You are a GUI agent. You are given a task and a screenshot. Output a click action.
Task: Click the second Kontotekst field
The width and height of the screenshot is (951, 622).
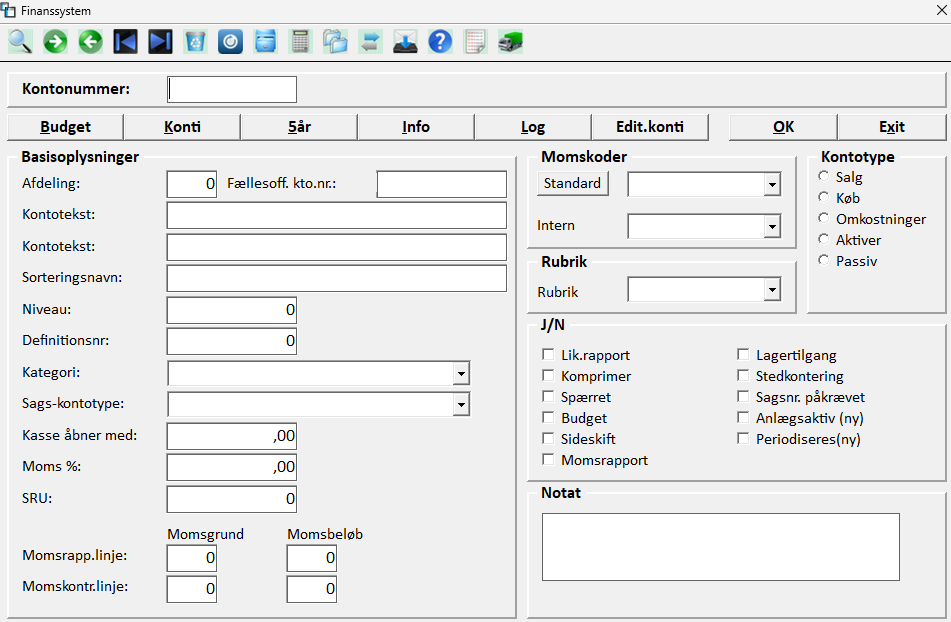[x=337, y=247]
